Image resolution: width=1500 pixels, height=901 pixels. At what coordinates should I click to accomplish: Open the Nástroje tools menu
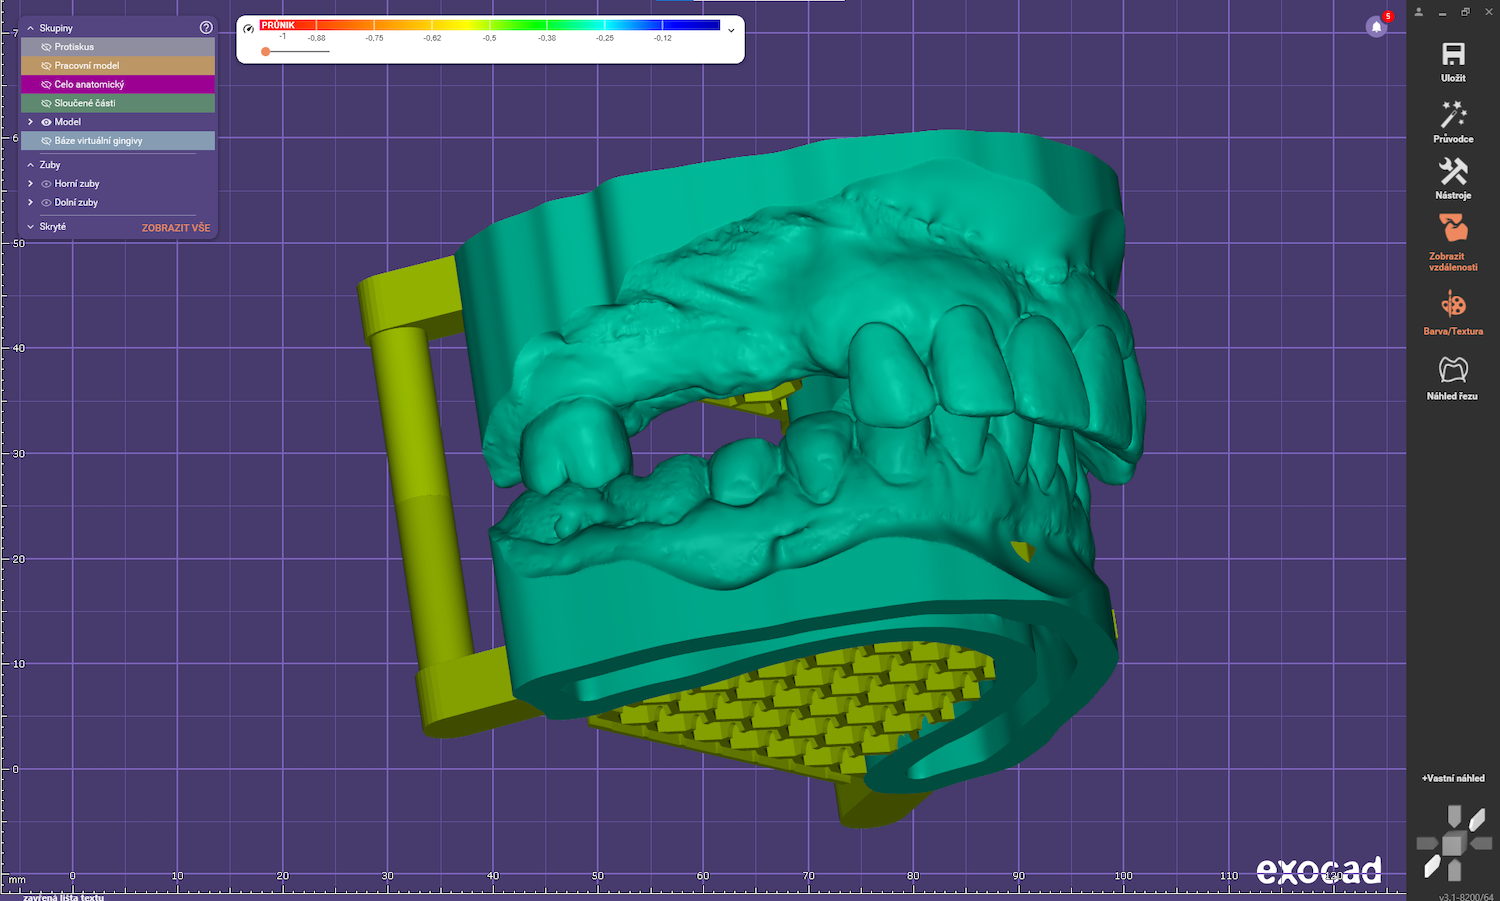click(1453, 172)
